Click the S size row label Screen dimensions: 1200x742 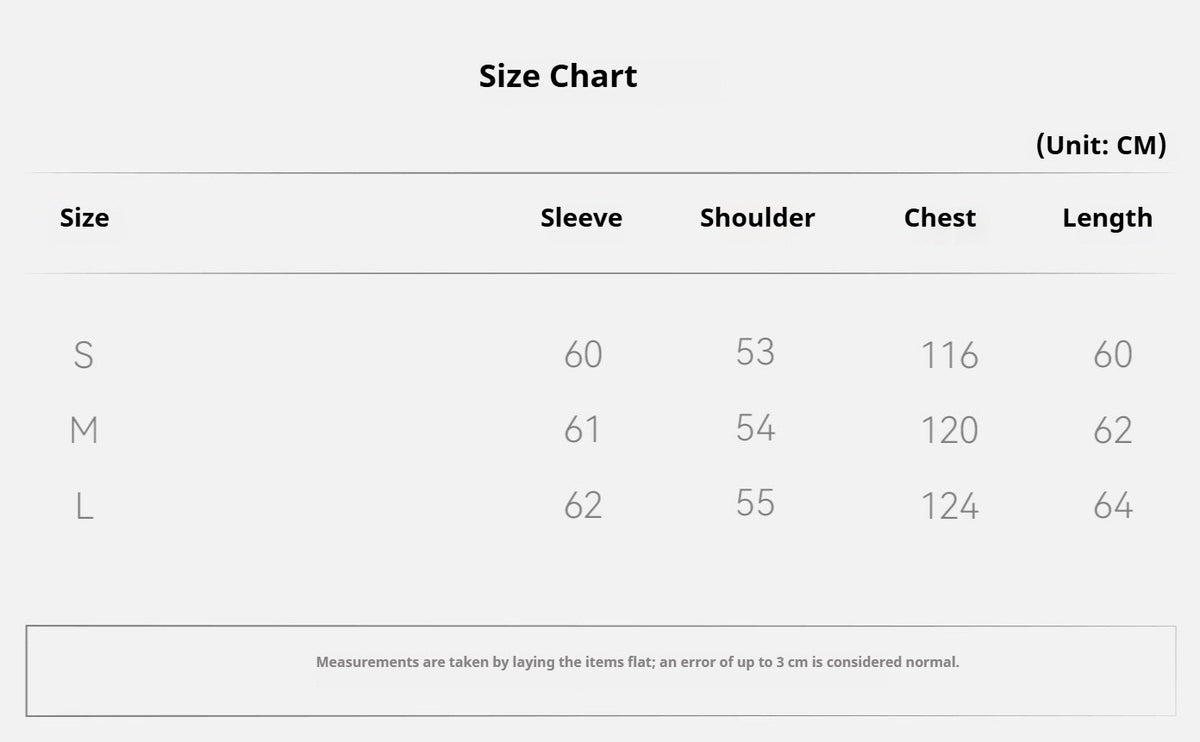coord(84,355)
